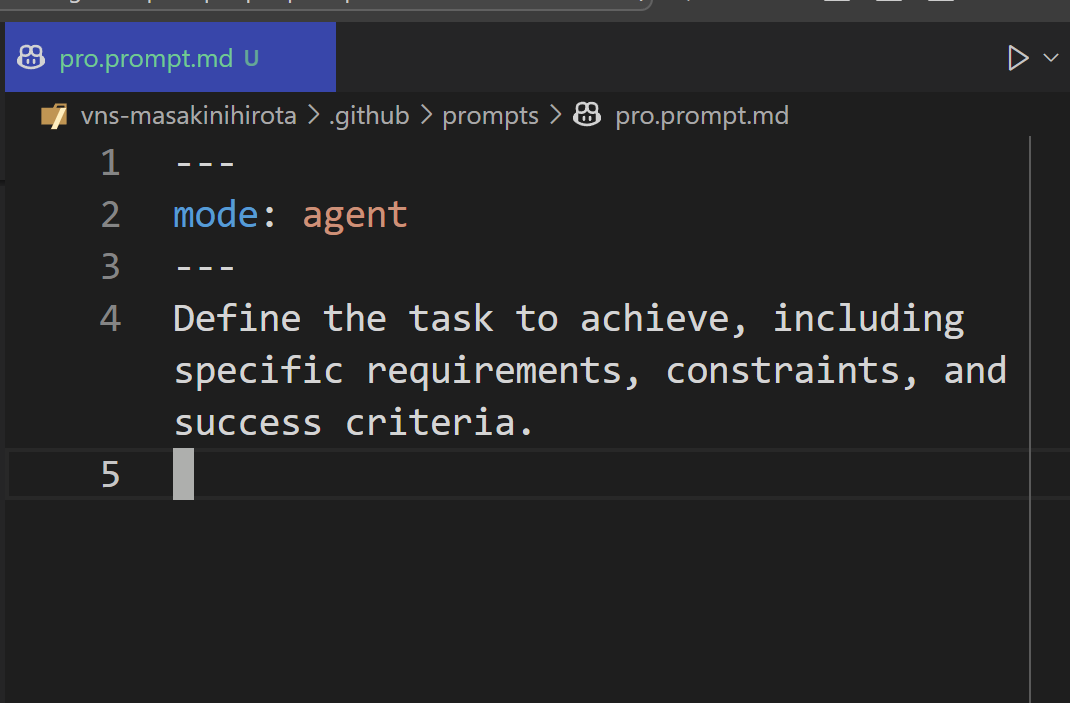Click the U untracked badge on the tab
The width and height of the screenshot is (1070, 703).
(251, 58)
